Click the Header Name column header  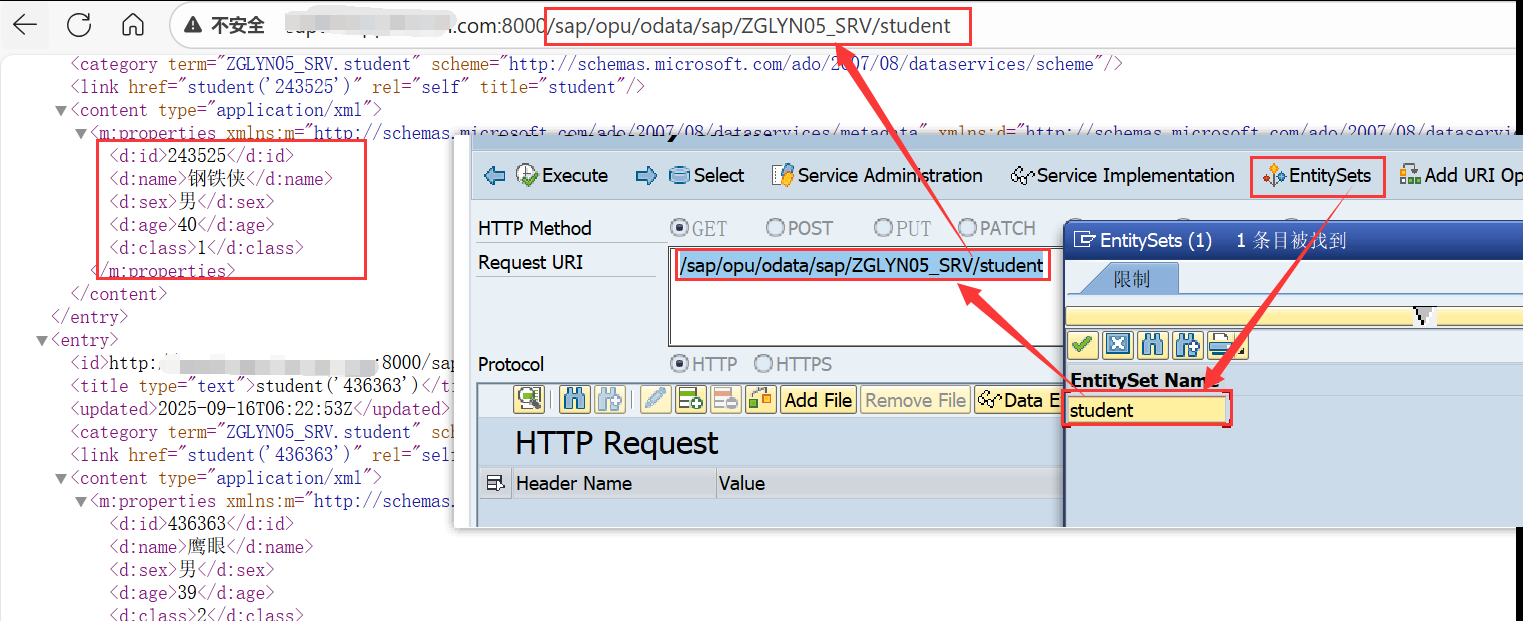tap(612, 484)
